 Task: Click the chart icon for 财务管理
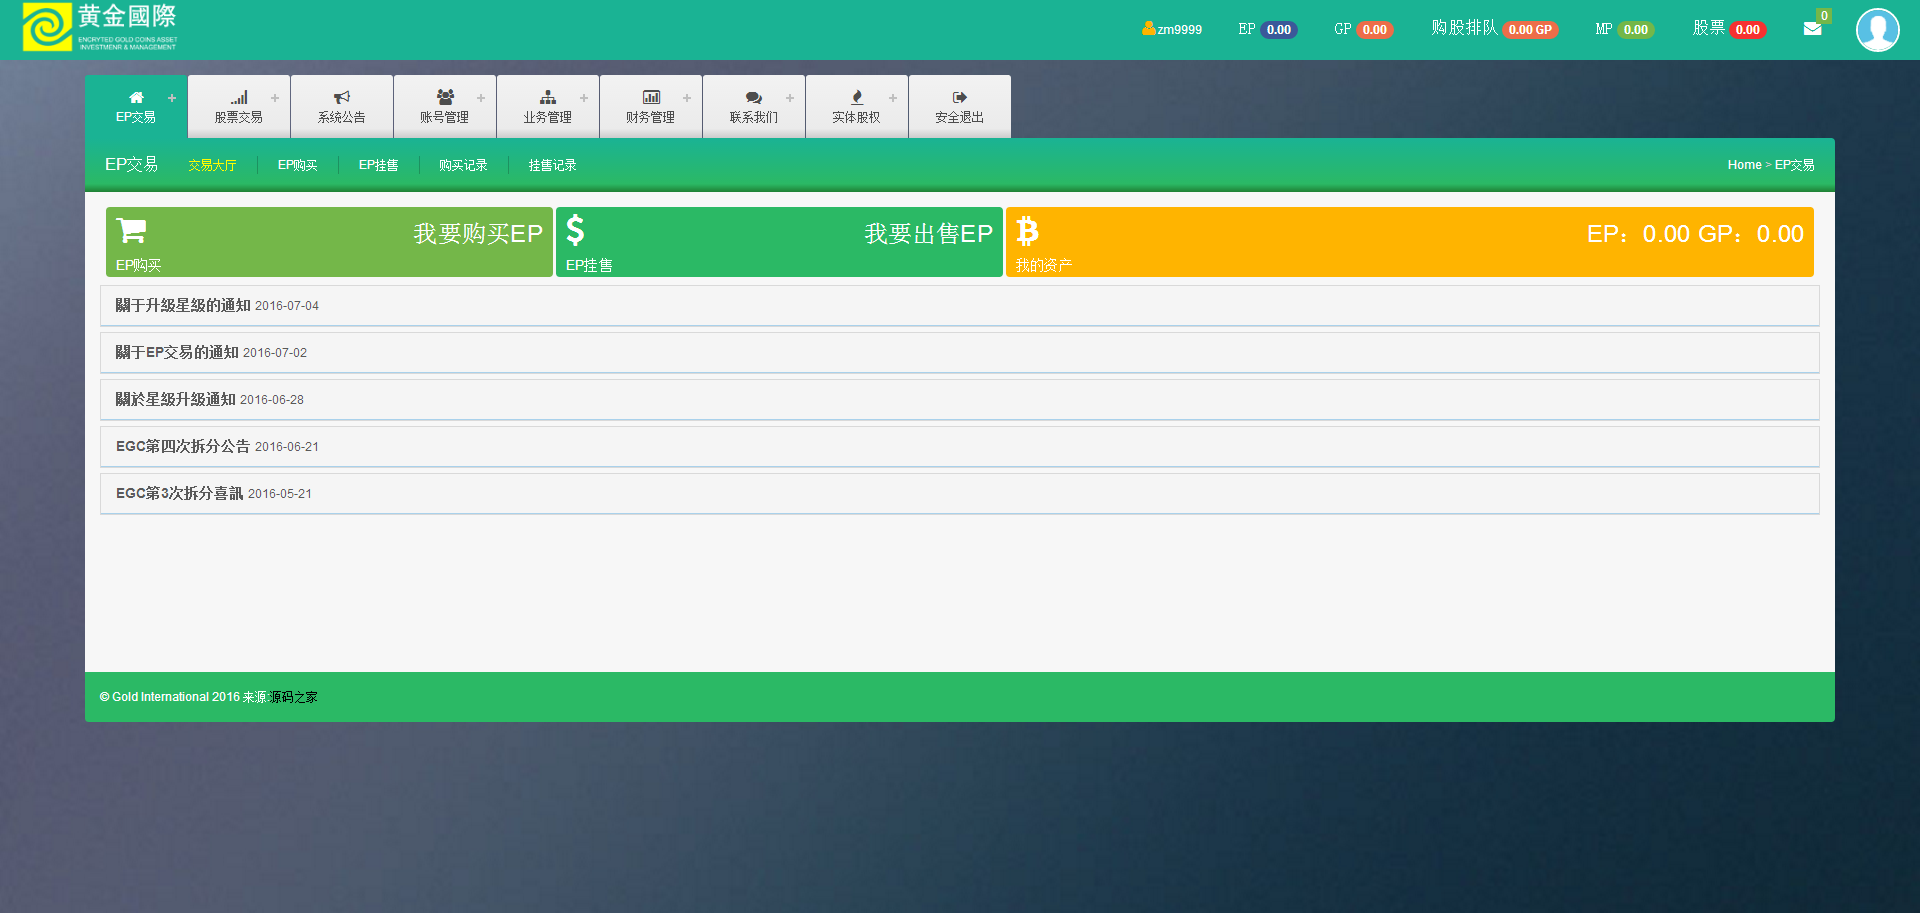tap(651, 97)
